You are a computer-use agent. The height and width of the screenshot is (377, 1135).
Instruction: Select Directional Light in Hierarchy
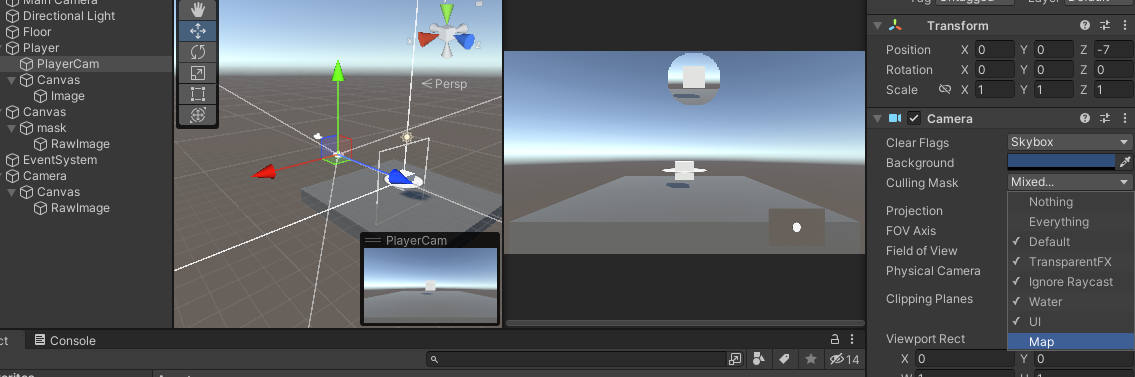69,16
